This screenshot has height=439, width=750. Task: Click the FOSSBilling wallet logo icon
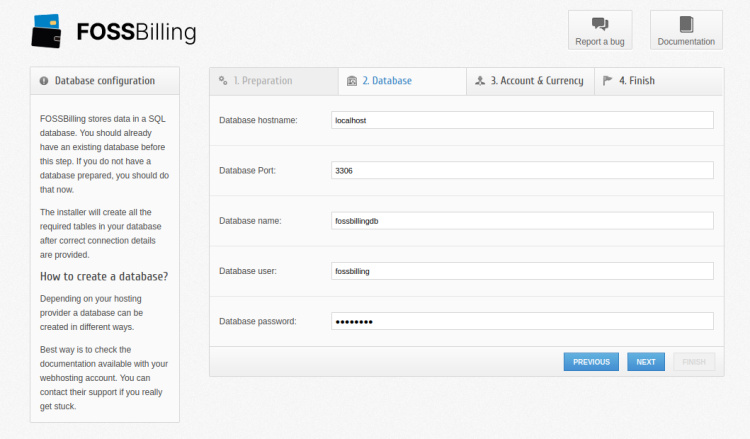pos(48,31)
